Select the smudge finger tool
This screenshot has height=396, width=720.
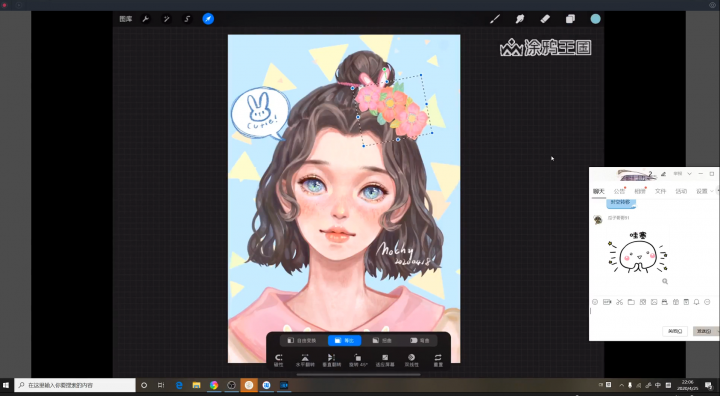click(520, 19)
